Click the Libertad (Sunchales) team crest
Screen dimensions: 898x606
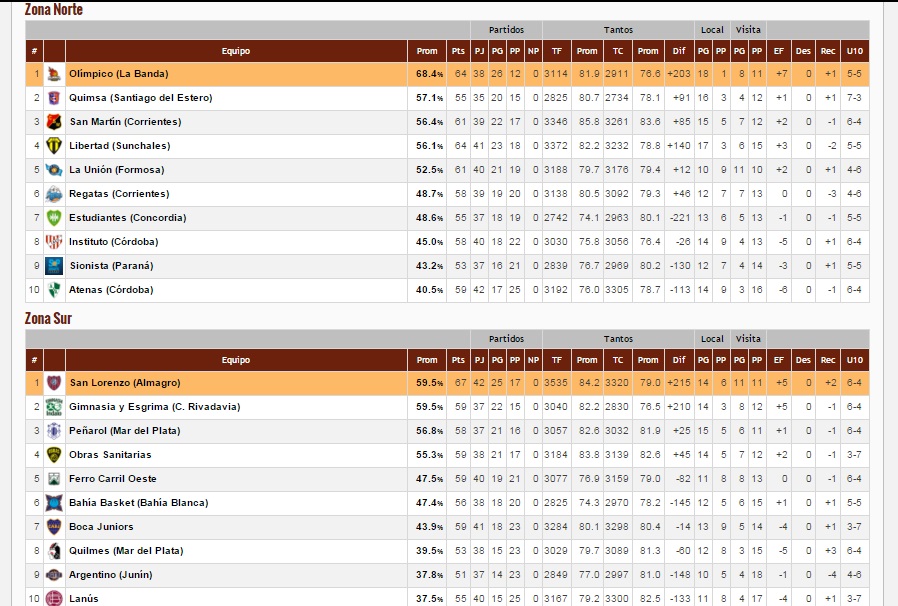[x=55, y=146]
